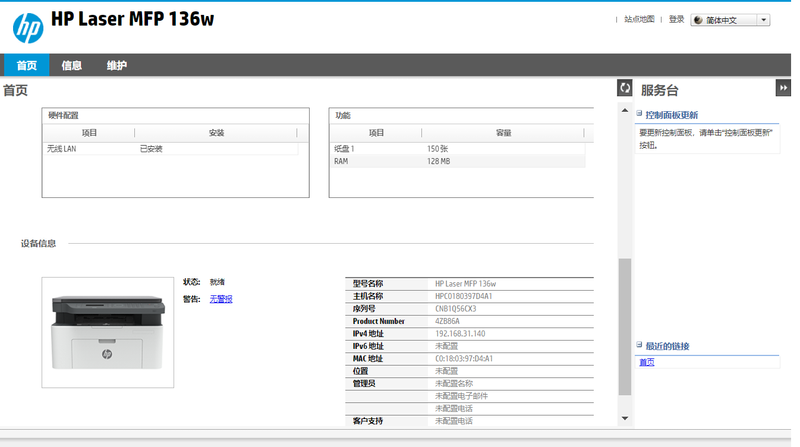Viewport: 800px width, 447px height.
Task: Click the refresh icon beside 服务台
Action: 624,88
